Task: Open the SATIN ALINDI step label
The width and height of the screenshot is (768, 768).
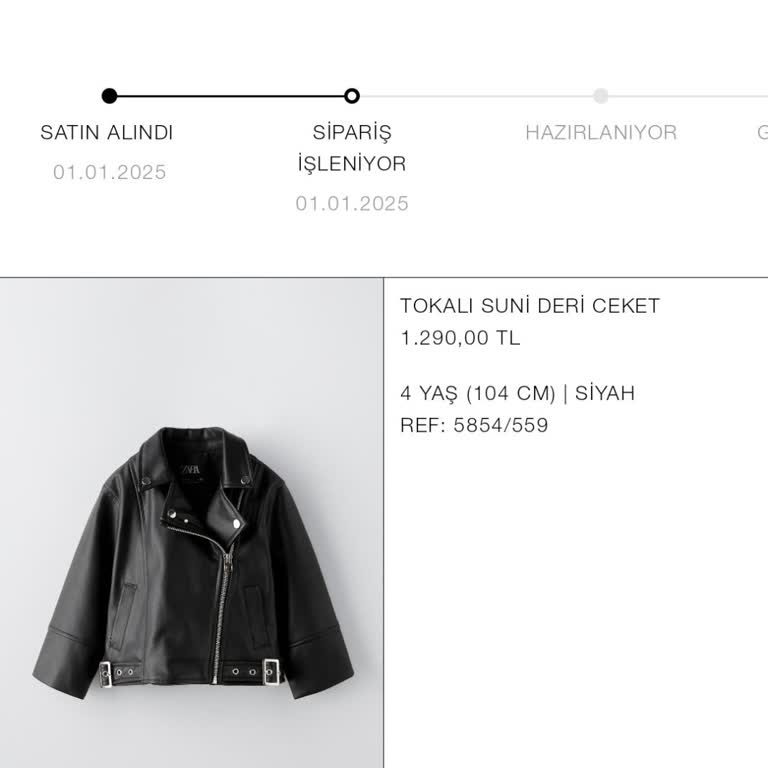Action: [107, 133]
